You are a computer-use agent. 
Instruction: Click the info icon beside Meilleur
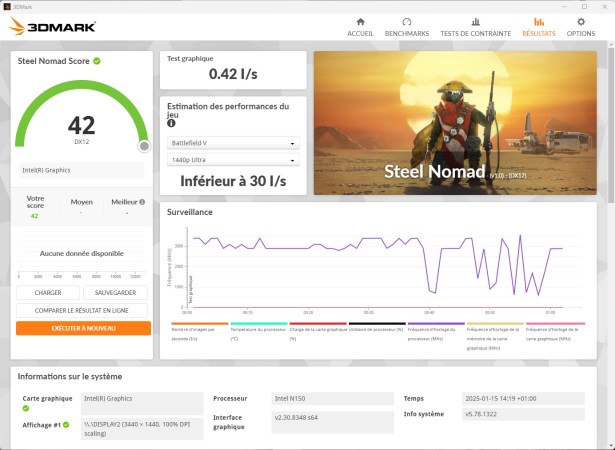pos(142,202)
